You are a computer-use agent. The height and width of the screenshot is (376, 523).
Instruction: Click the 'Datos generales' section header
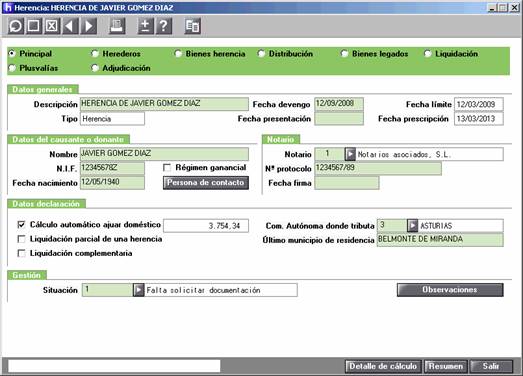pyautogui.click(x=43, y=89)
